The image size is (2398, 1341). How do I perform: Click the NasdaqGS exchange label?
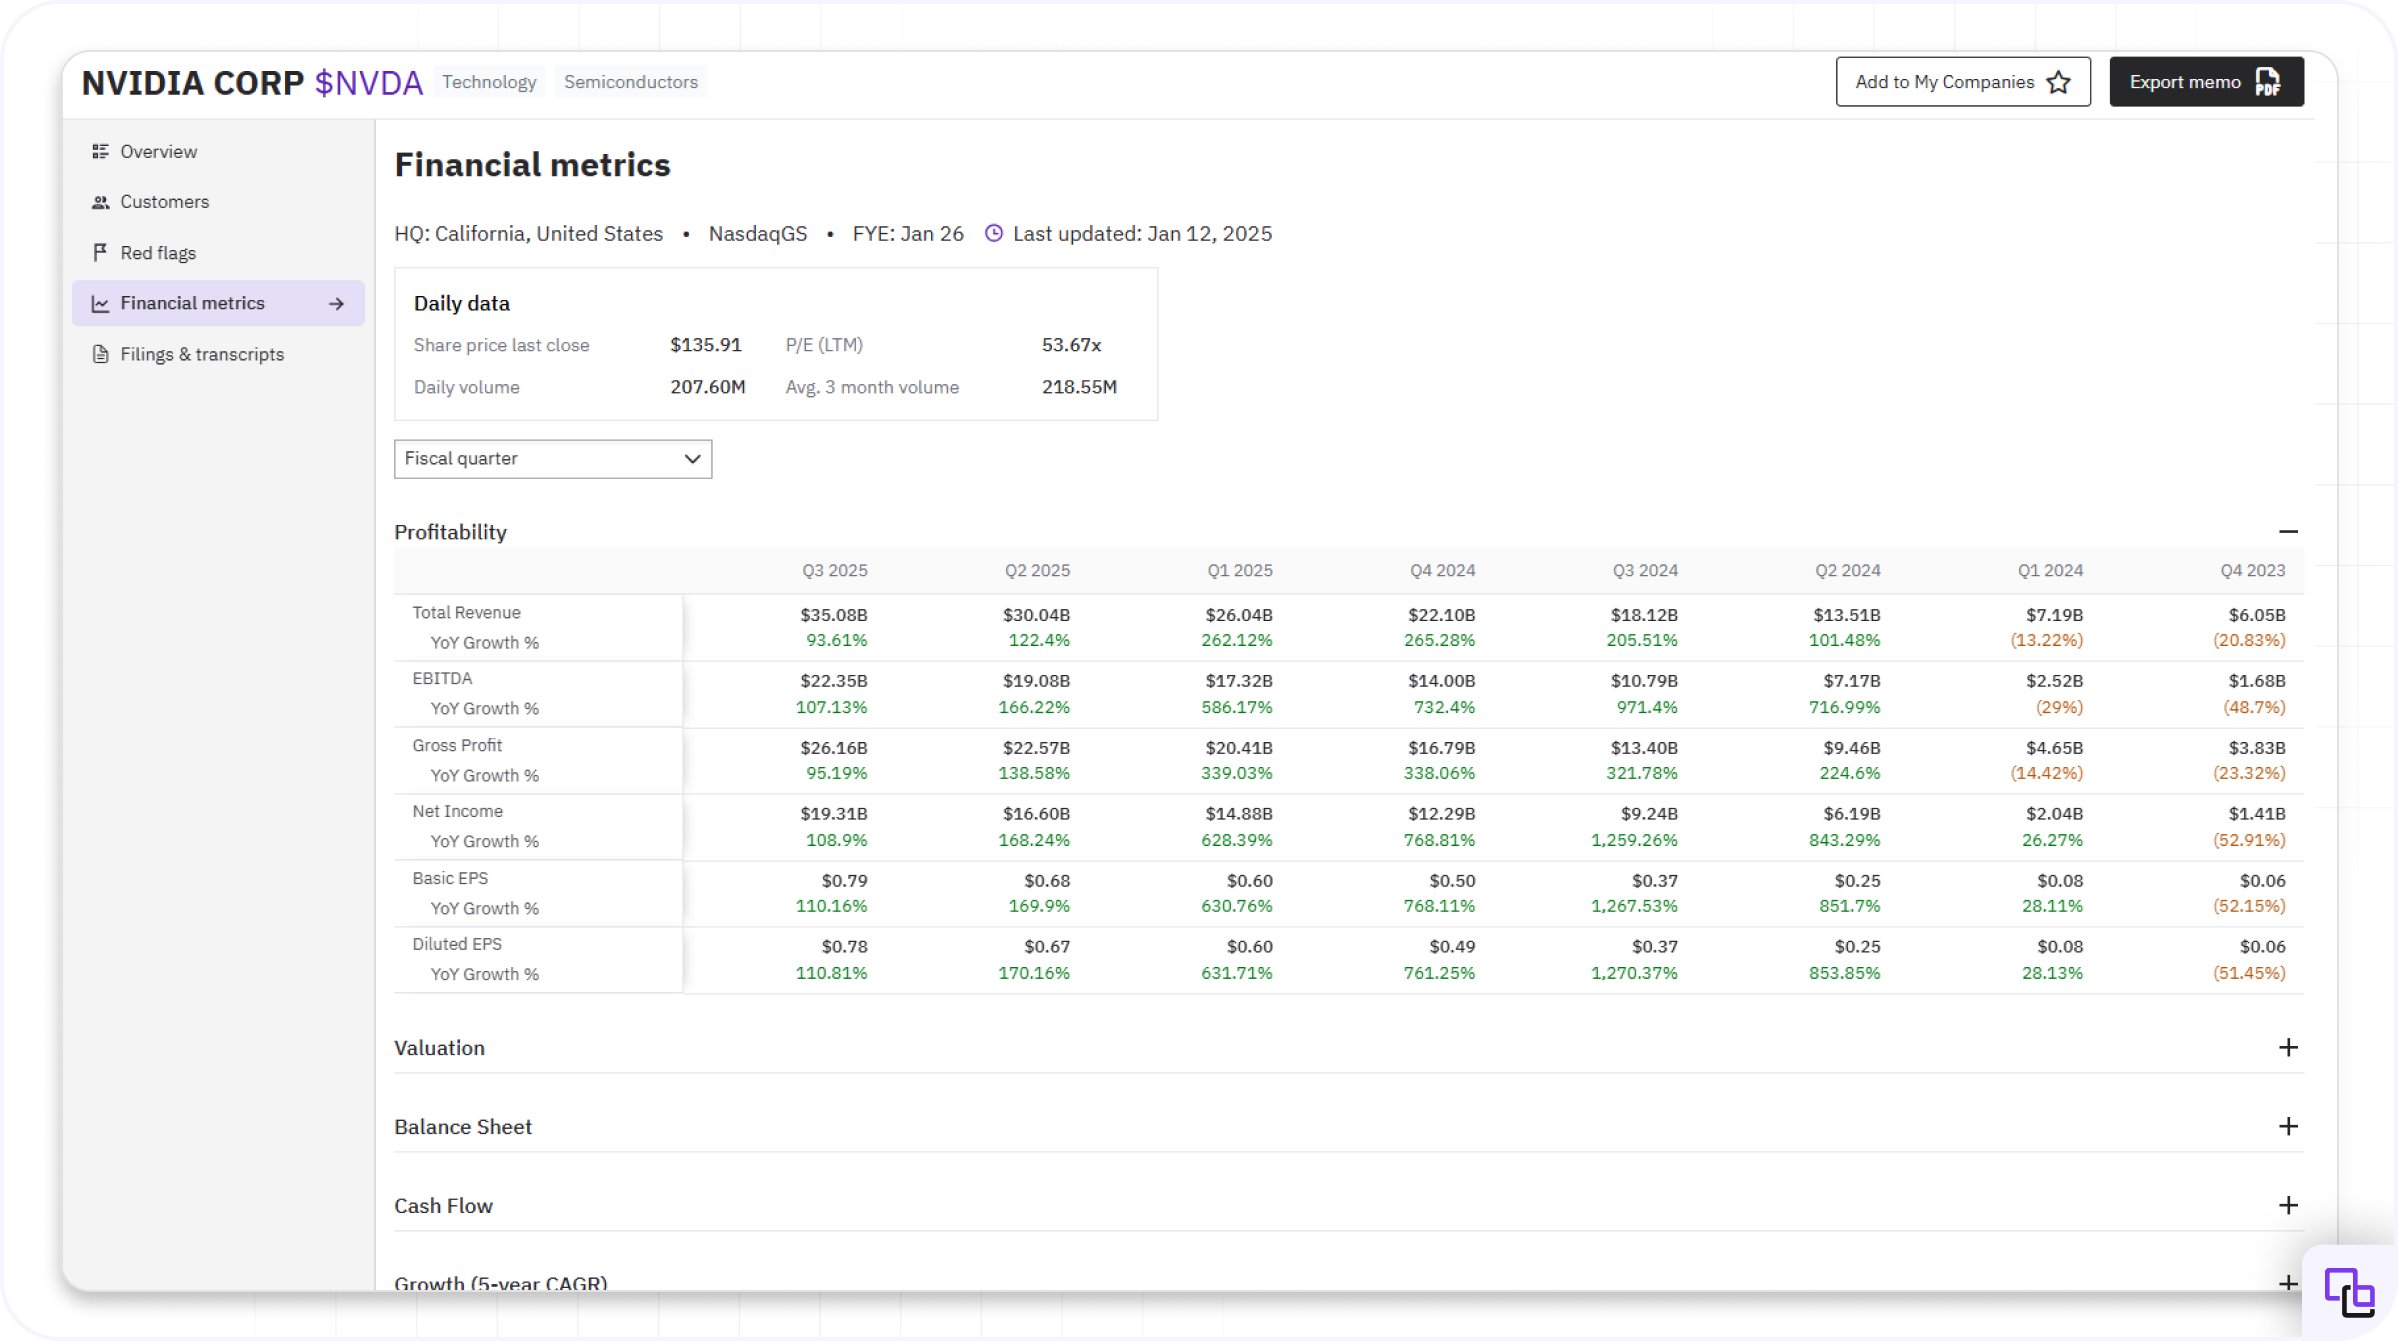tap(757, 233)
